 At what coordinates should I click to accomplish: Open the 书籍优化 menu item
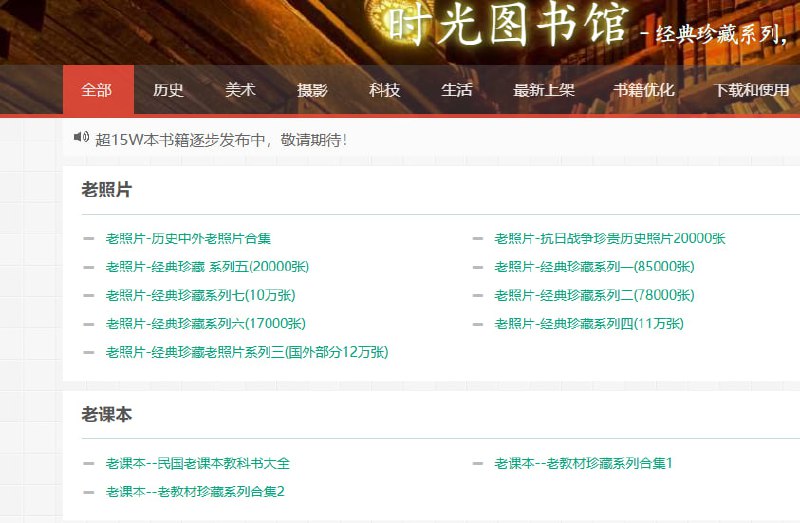[644, 90]
